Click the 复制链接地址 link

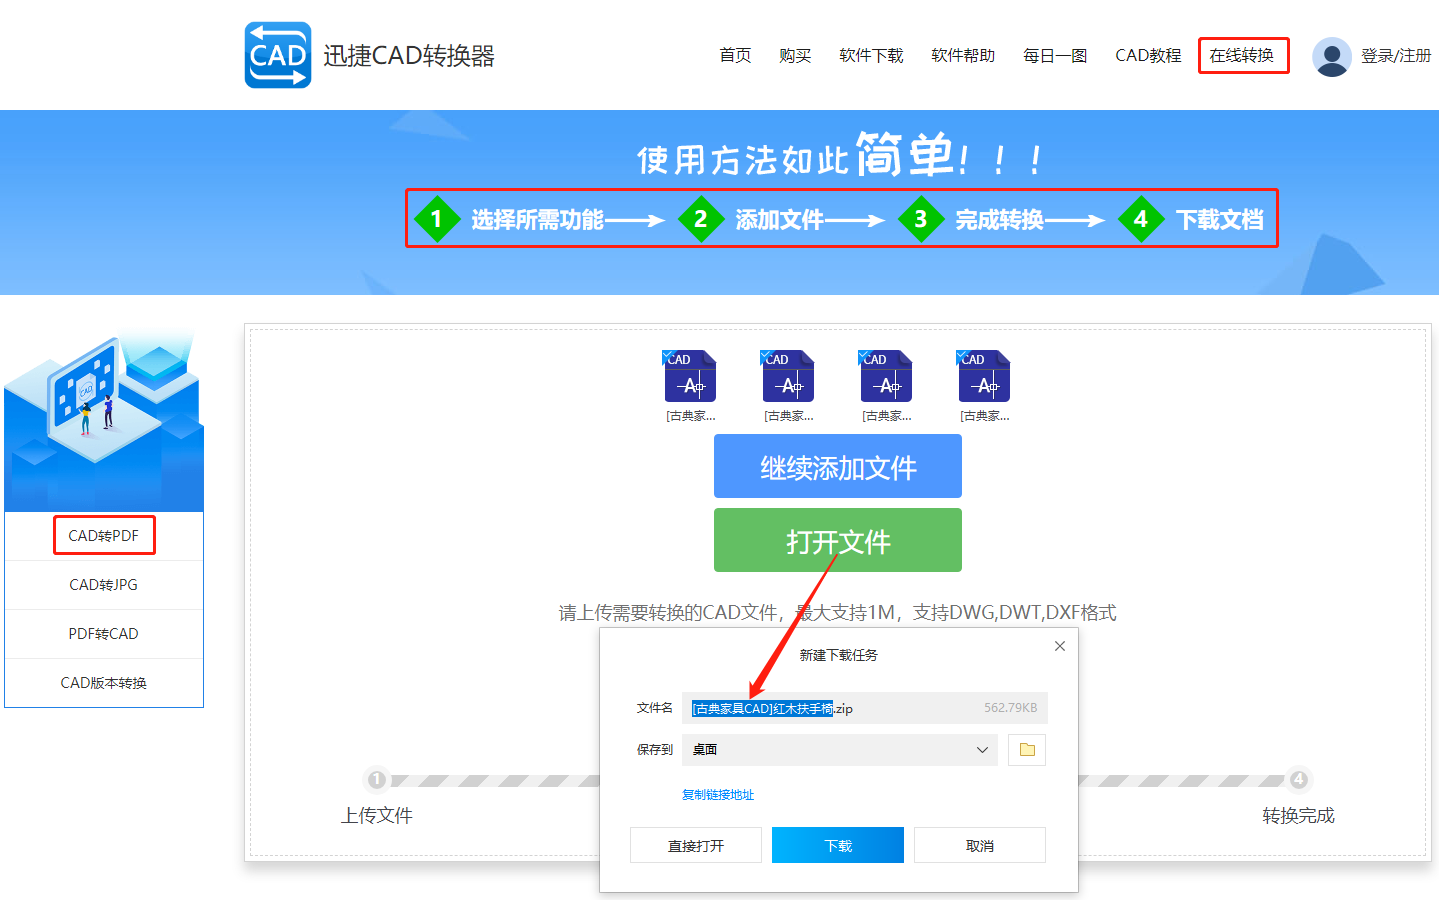(718, 795)
